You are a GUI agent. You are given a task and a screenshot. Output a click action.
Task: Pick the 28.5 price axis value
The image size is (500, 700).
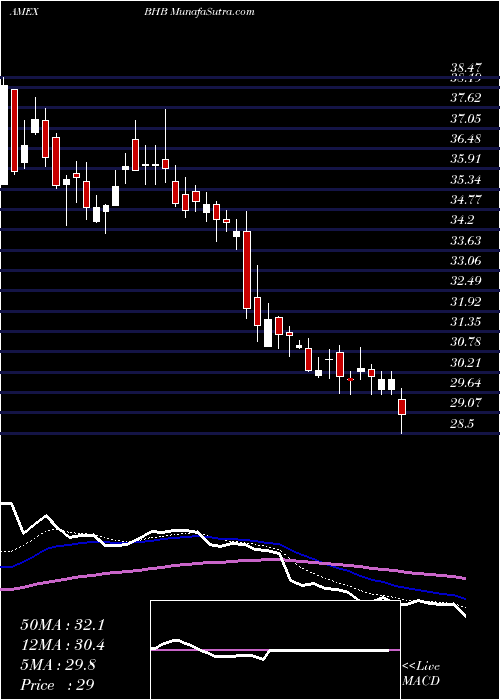(462, 424)
